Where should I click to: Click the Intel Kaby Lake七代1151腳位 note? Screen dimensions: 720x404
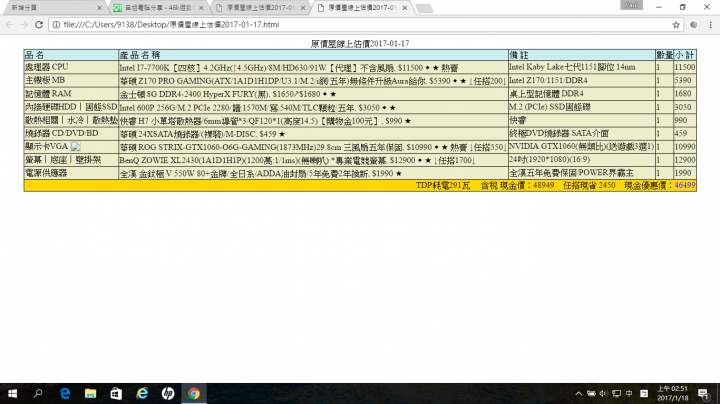pos(572,67)
